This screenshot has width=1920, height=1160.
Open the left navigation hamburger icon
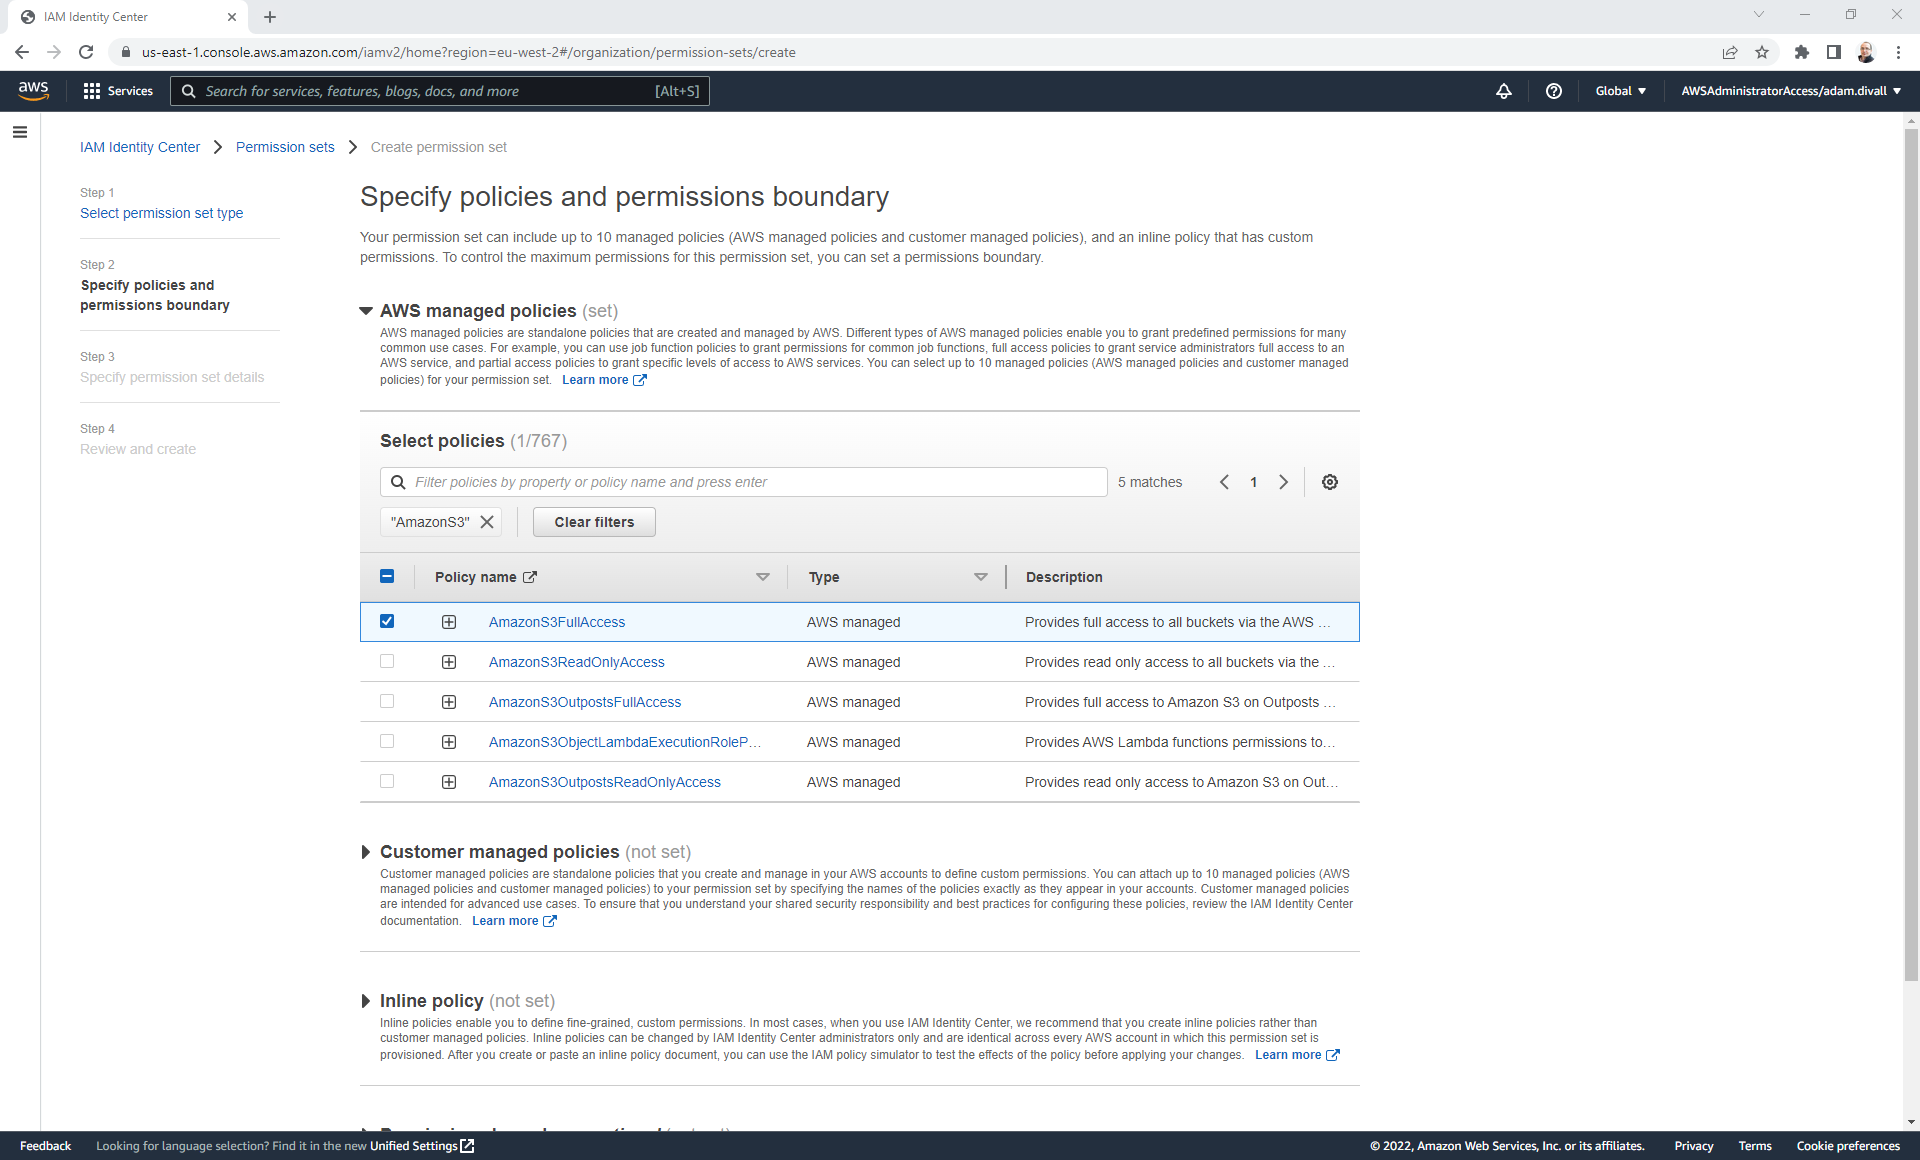[x=20, y=131]
